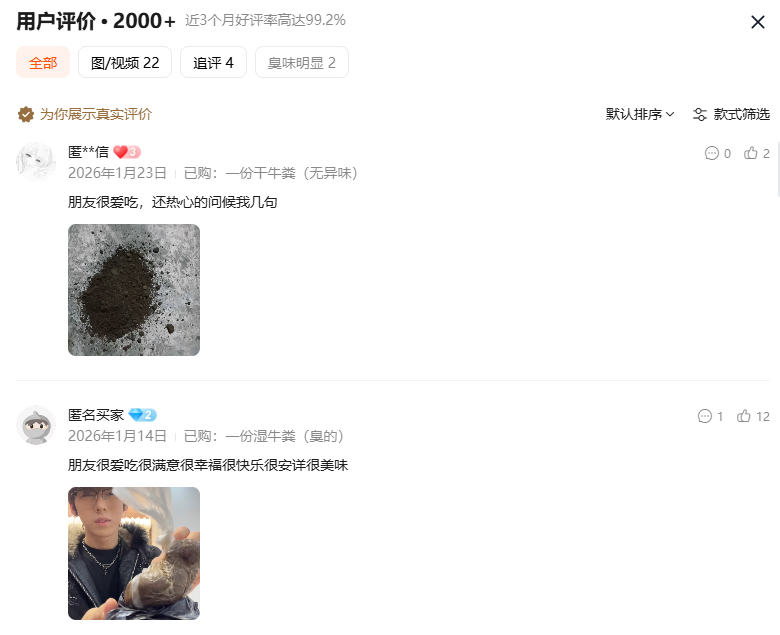Image resolution: width=780 pixels, height=635 pixels.
Task: Expand the 默认排序 sort dropdown
Action: tap(640, 114)
